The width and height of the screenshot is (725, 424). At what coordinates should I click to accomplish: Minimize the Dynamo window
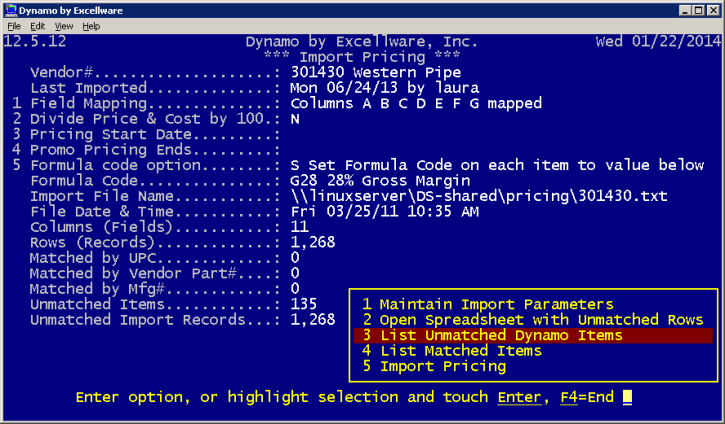click(685, 10)
